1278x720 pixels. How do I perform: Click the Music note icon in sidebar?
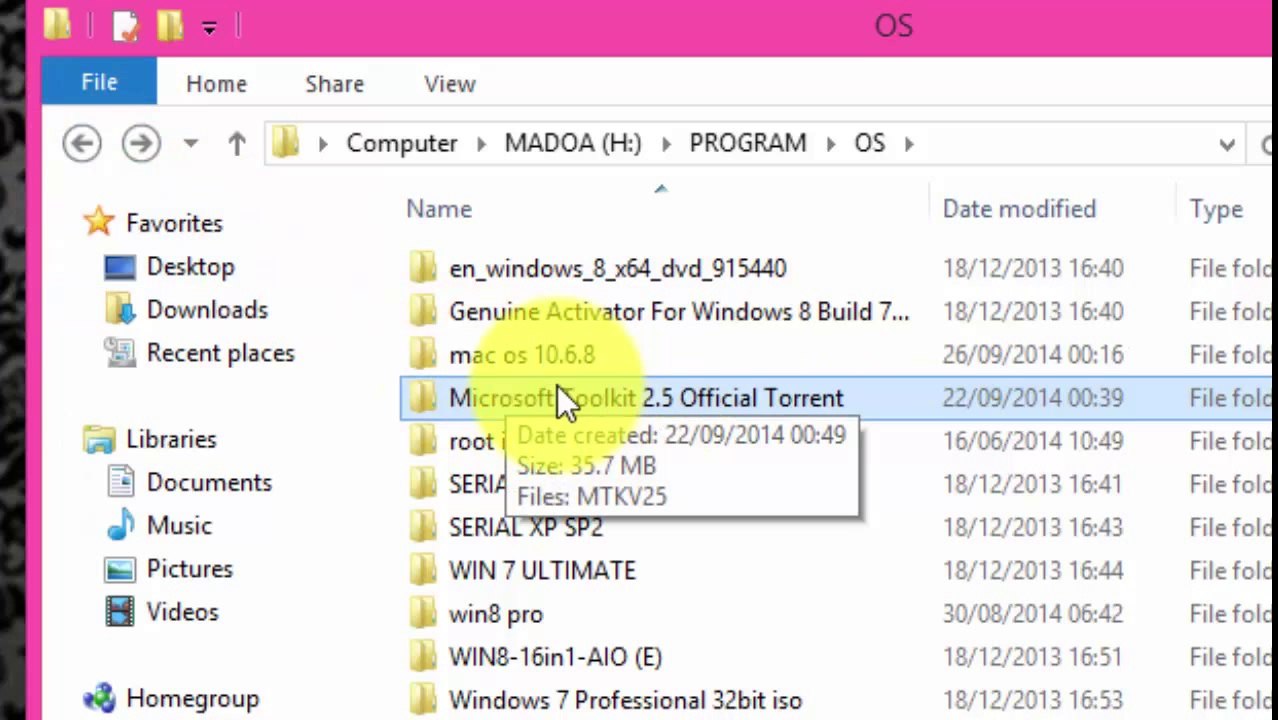120,525
